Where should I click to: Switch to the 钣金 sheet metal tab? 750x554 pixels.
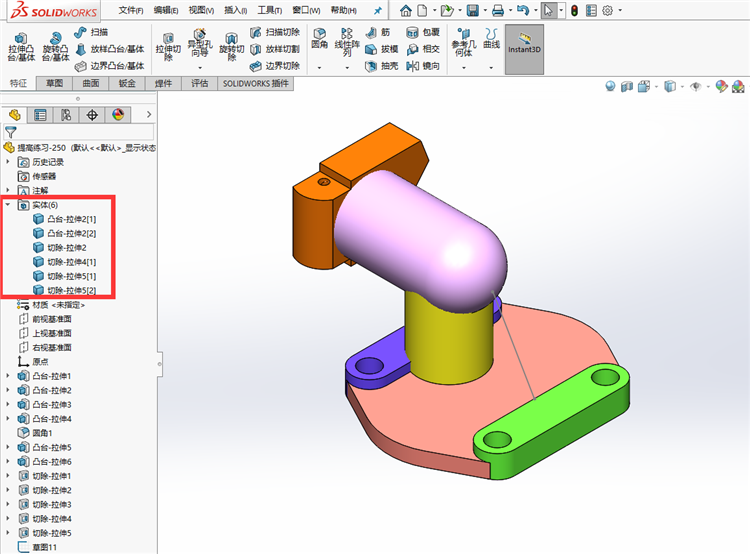(127, 83)
